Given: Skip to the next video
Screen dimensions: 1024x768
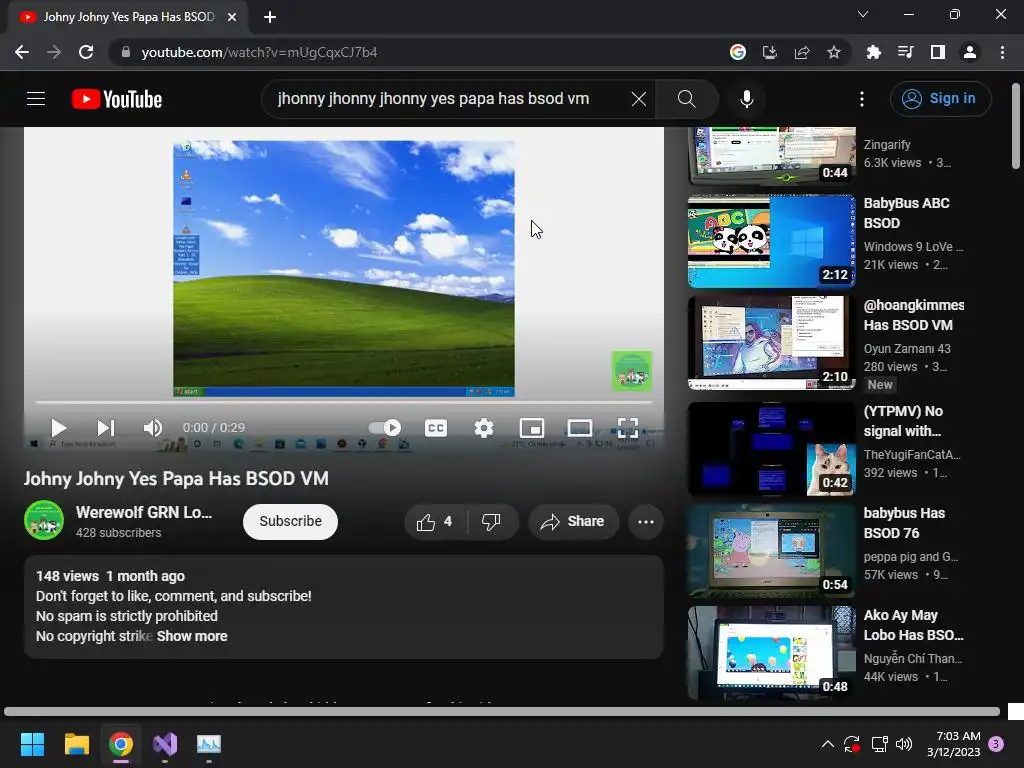Looking at the screenshot, I should point(105,428).
